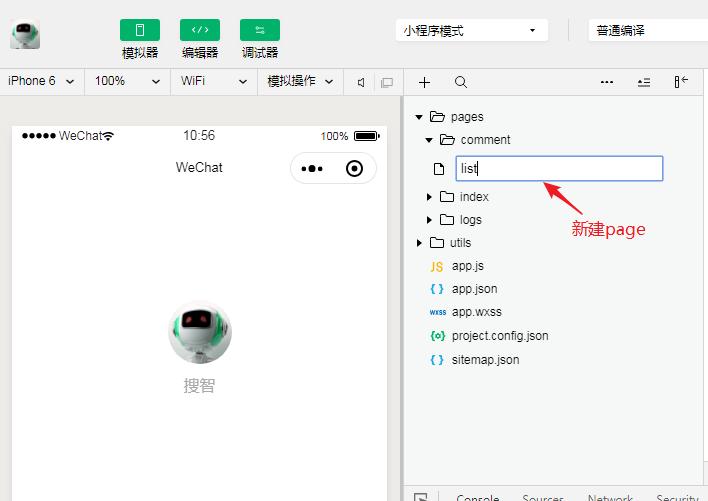Click the 搜智 nickname text
The height and width of the screenshot is (501, 708).
point(199,386)
